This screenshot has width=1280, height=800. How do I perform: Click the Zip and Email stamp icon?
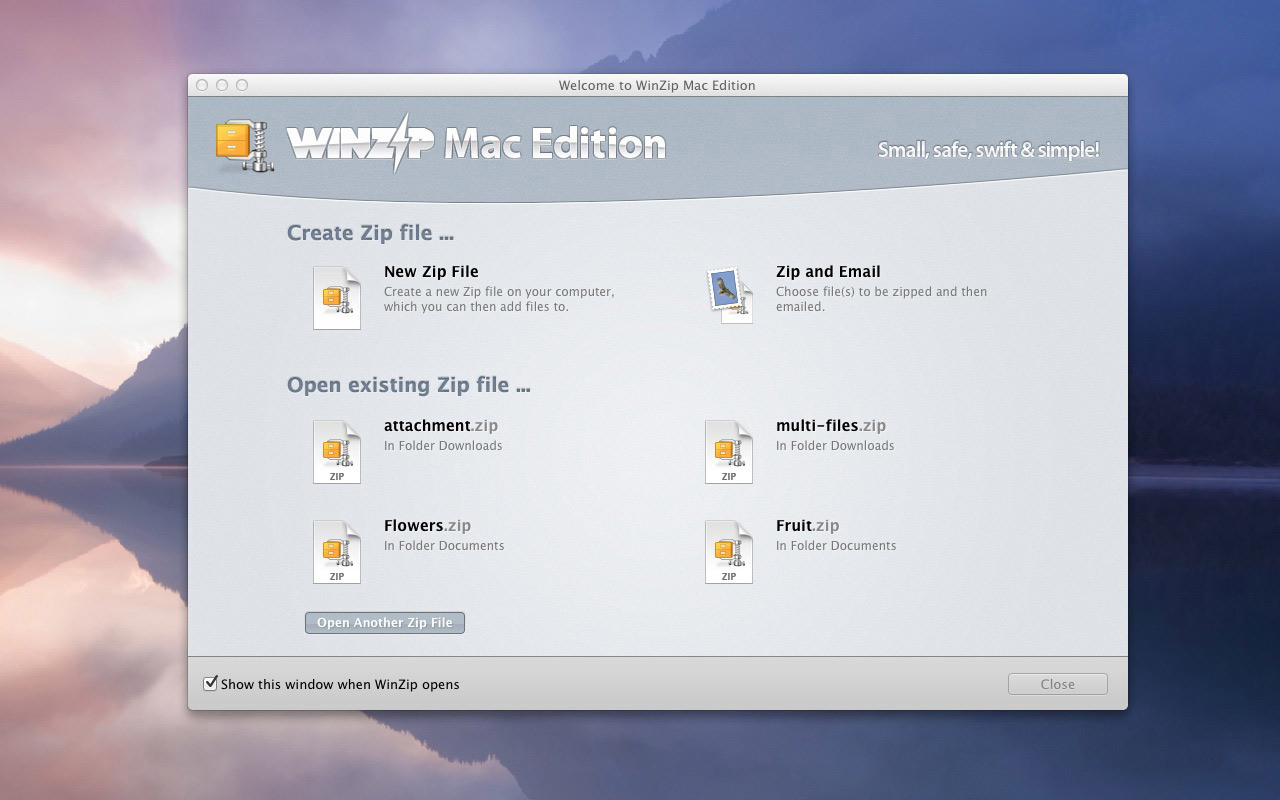click(729, 295)
